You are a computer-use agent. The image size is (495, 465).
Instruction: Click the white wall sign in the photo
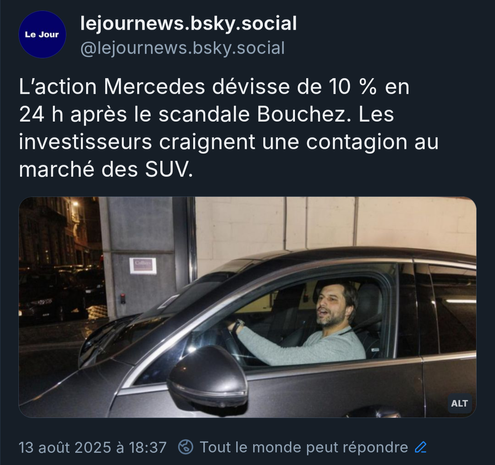tap(143, 266)
